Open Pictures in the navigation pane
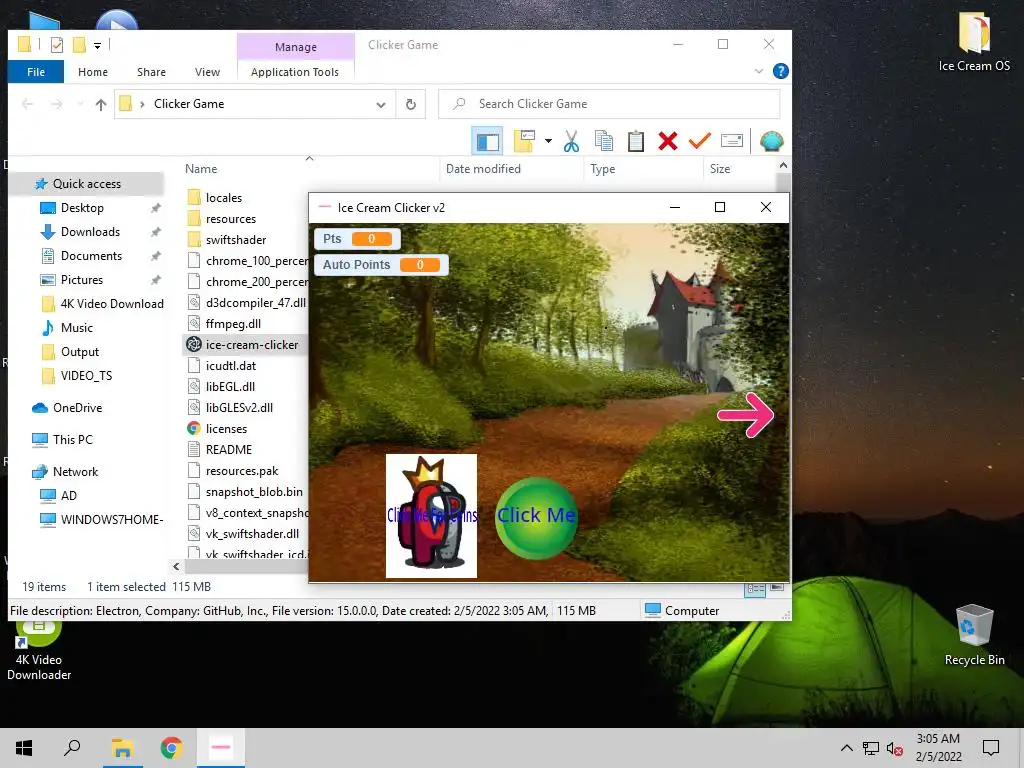 tap(82, 280)
